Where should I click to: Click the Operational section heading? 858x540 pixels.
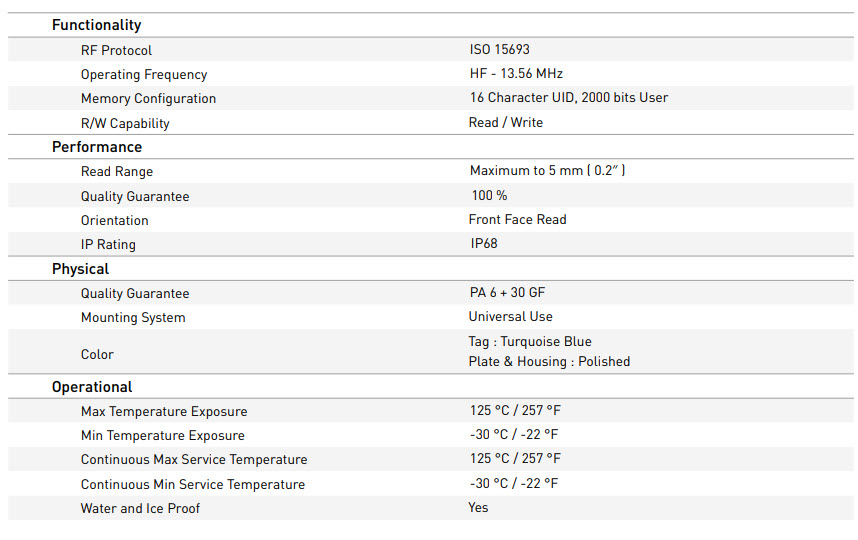92,387
